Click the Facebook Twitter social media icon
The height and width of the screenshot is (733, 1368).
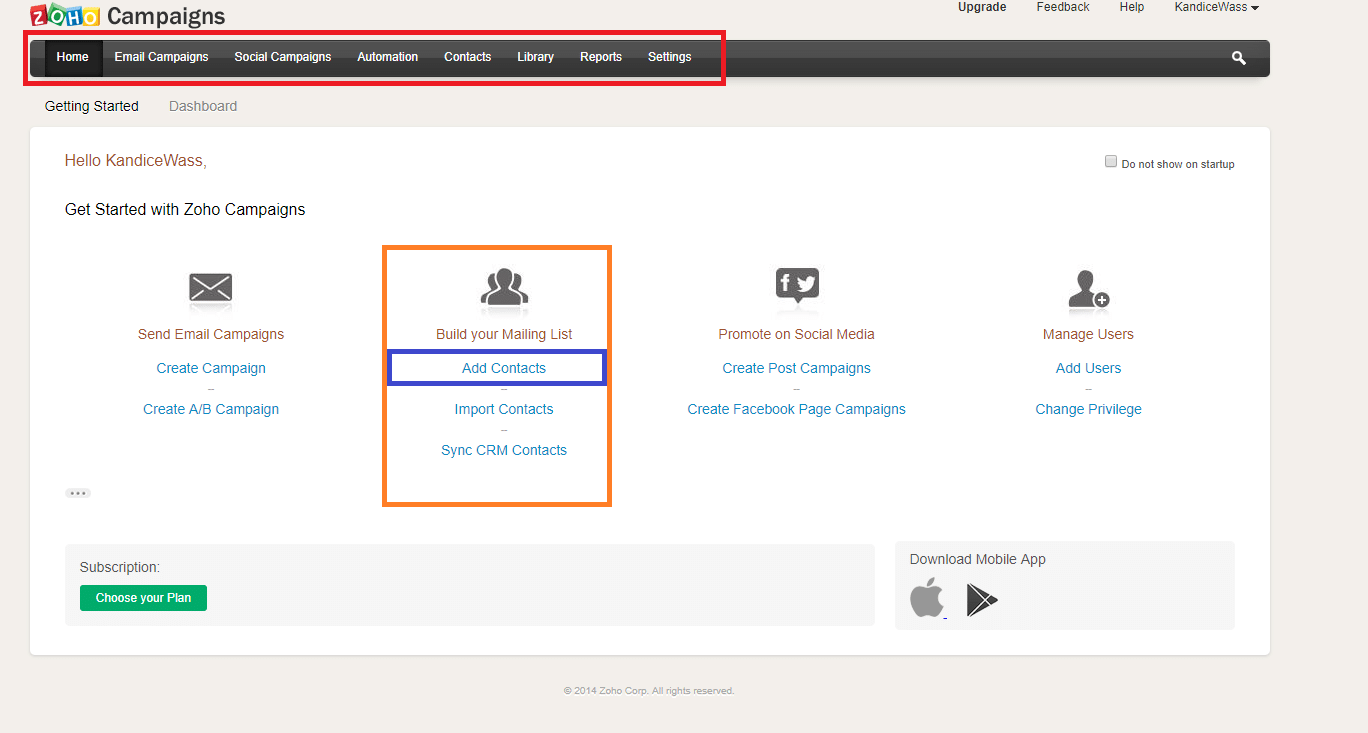click(x=797, y=285)
